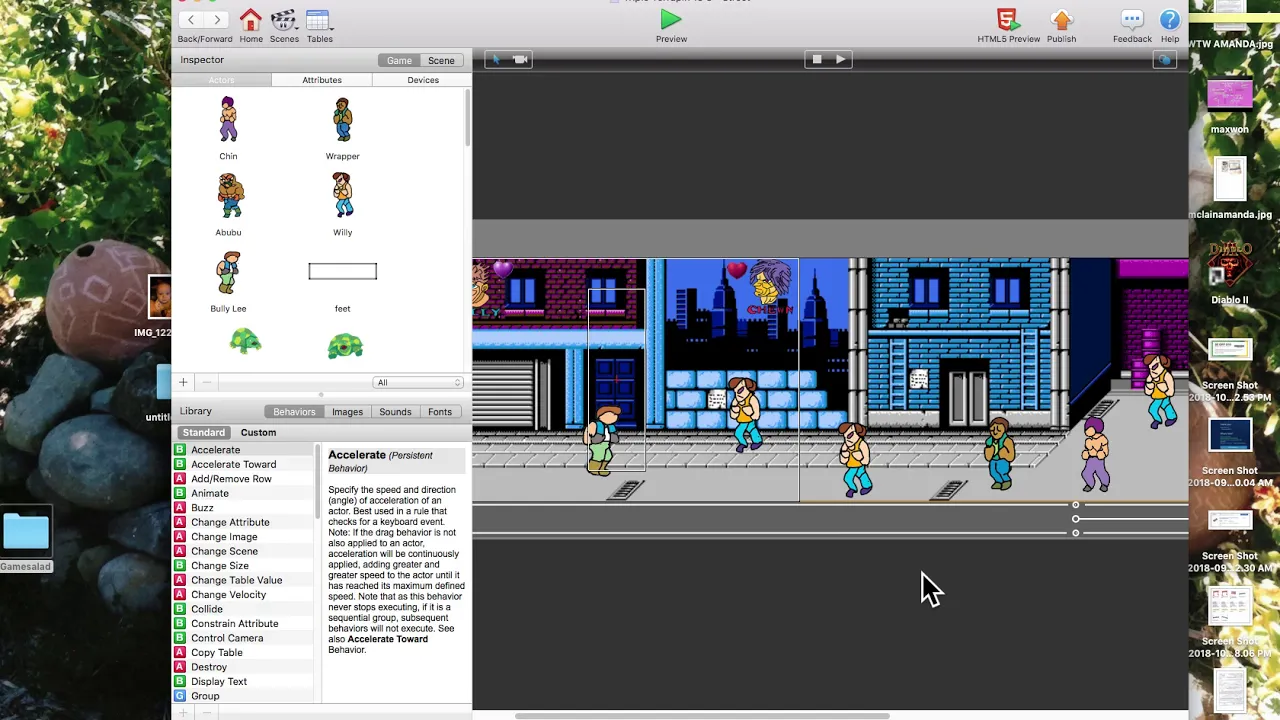Switch Inspector to Game mode

399,60
